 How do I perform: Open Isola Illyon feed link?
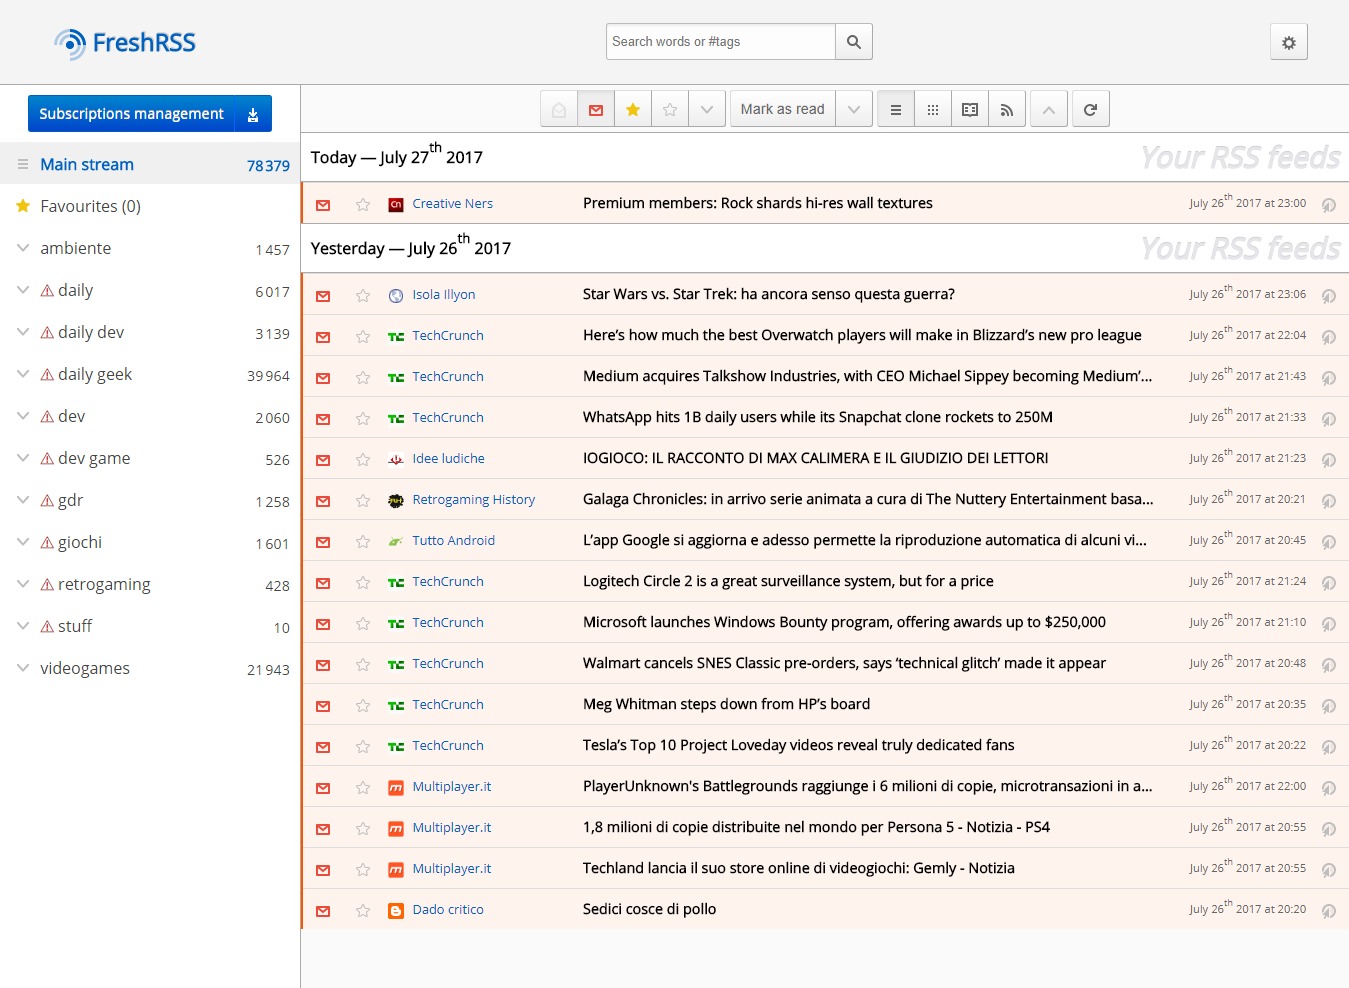point(444,295)
